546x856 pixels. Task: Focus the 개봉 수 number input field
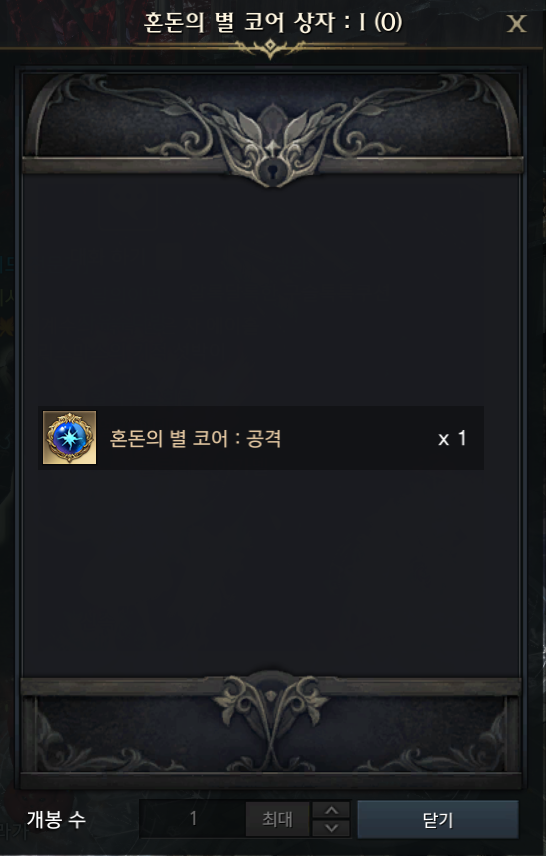coord(192,819)
